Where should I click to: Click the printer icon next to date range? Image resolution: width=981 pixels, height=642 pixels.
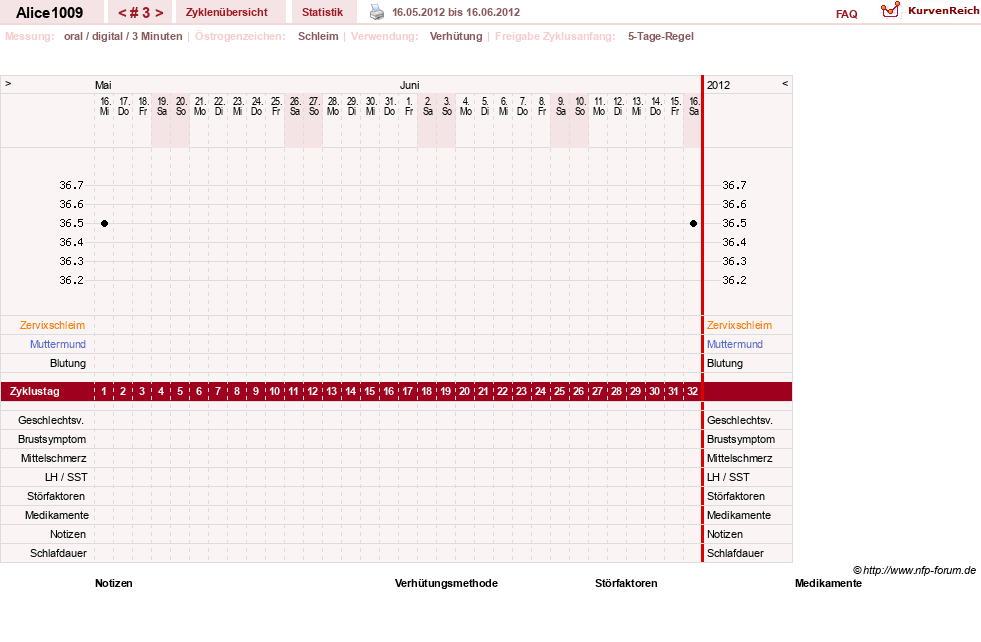coord(377,12)
